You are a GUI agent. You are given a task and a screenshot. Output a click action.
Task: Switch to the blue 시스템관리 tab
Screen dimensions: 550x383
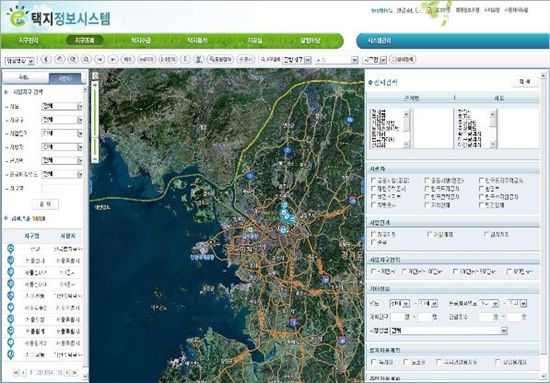pos(379,41)
